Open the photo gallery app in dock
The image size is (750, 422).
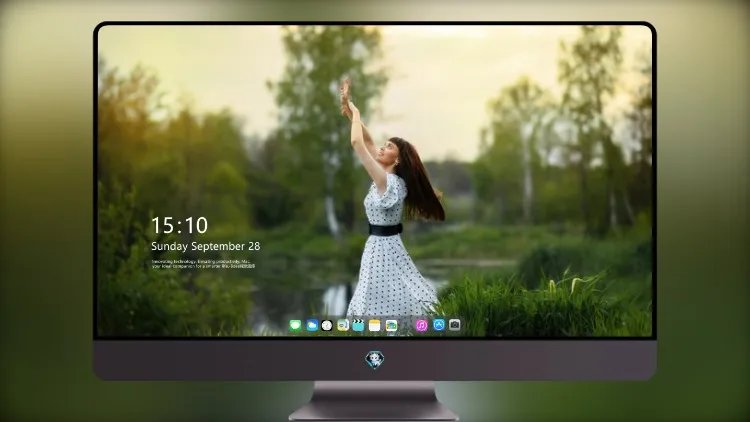[x=391, y=325]
